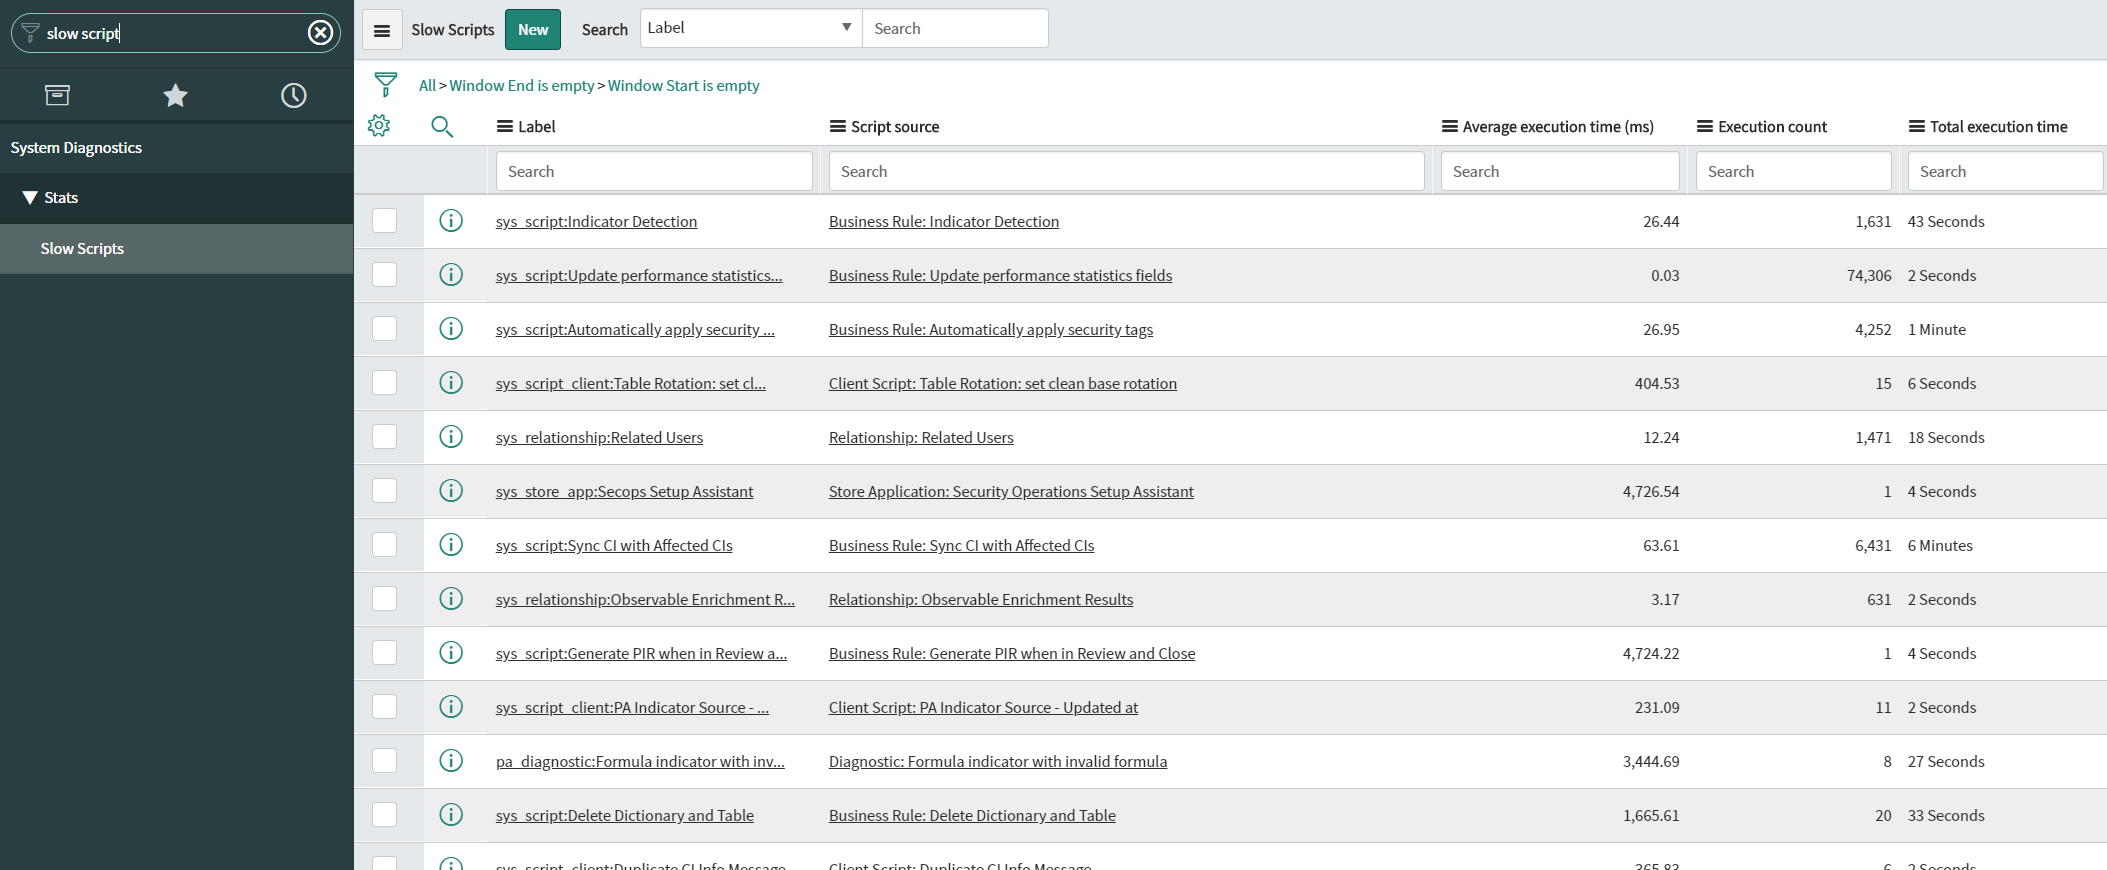Open the Total execution time column menu
2107x870 pixels.
[x=1917, y=126]
